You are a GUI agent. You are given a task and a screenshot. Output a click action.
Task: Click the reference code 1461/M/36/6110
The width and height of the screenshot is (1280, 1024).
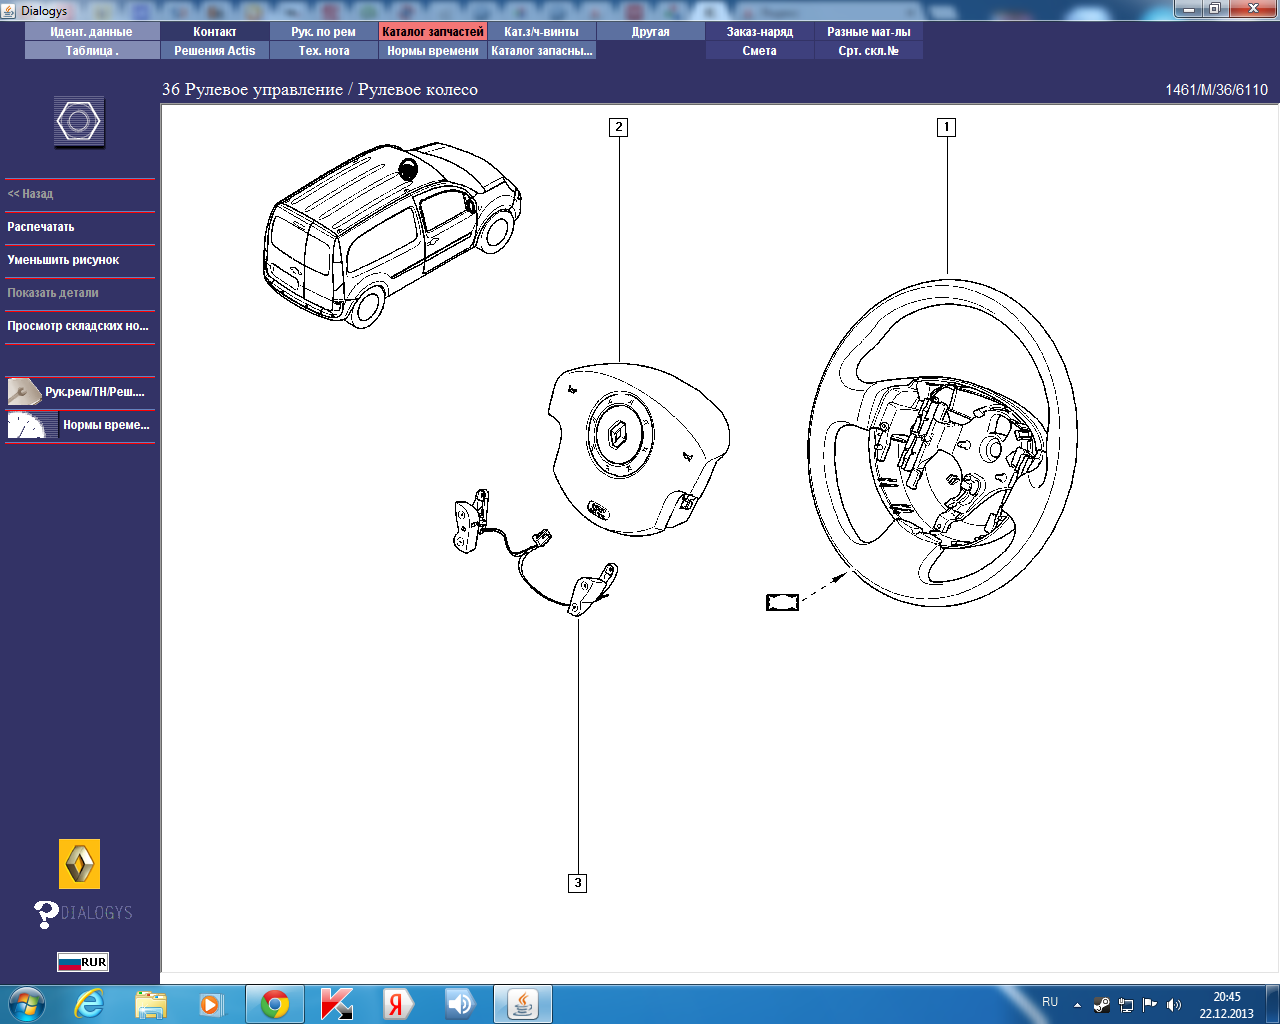1216,90
